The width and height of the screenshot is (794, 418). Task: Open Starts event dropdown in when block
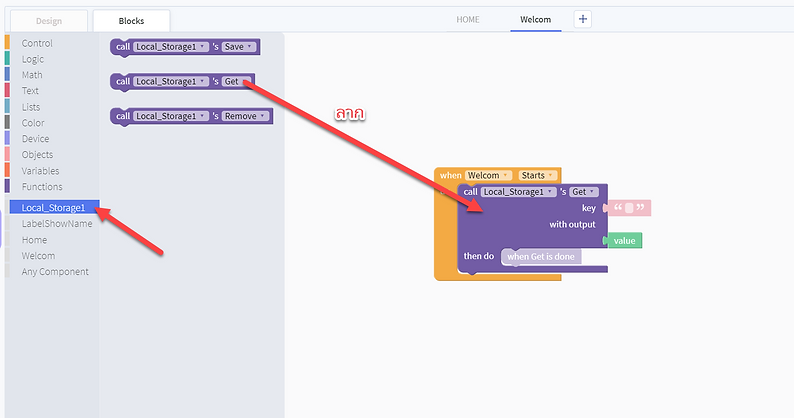[538, 175]
